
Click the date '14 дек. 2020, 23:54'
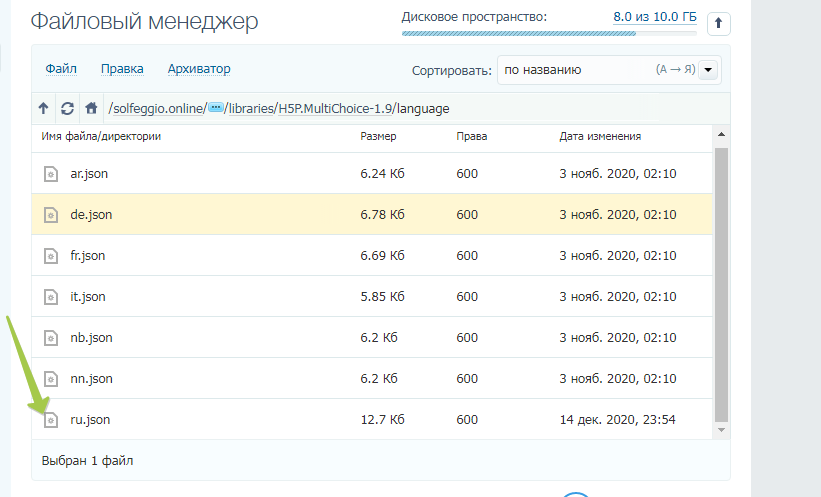pyautogui.click(x=618, y=420)
